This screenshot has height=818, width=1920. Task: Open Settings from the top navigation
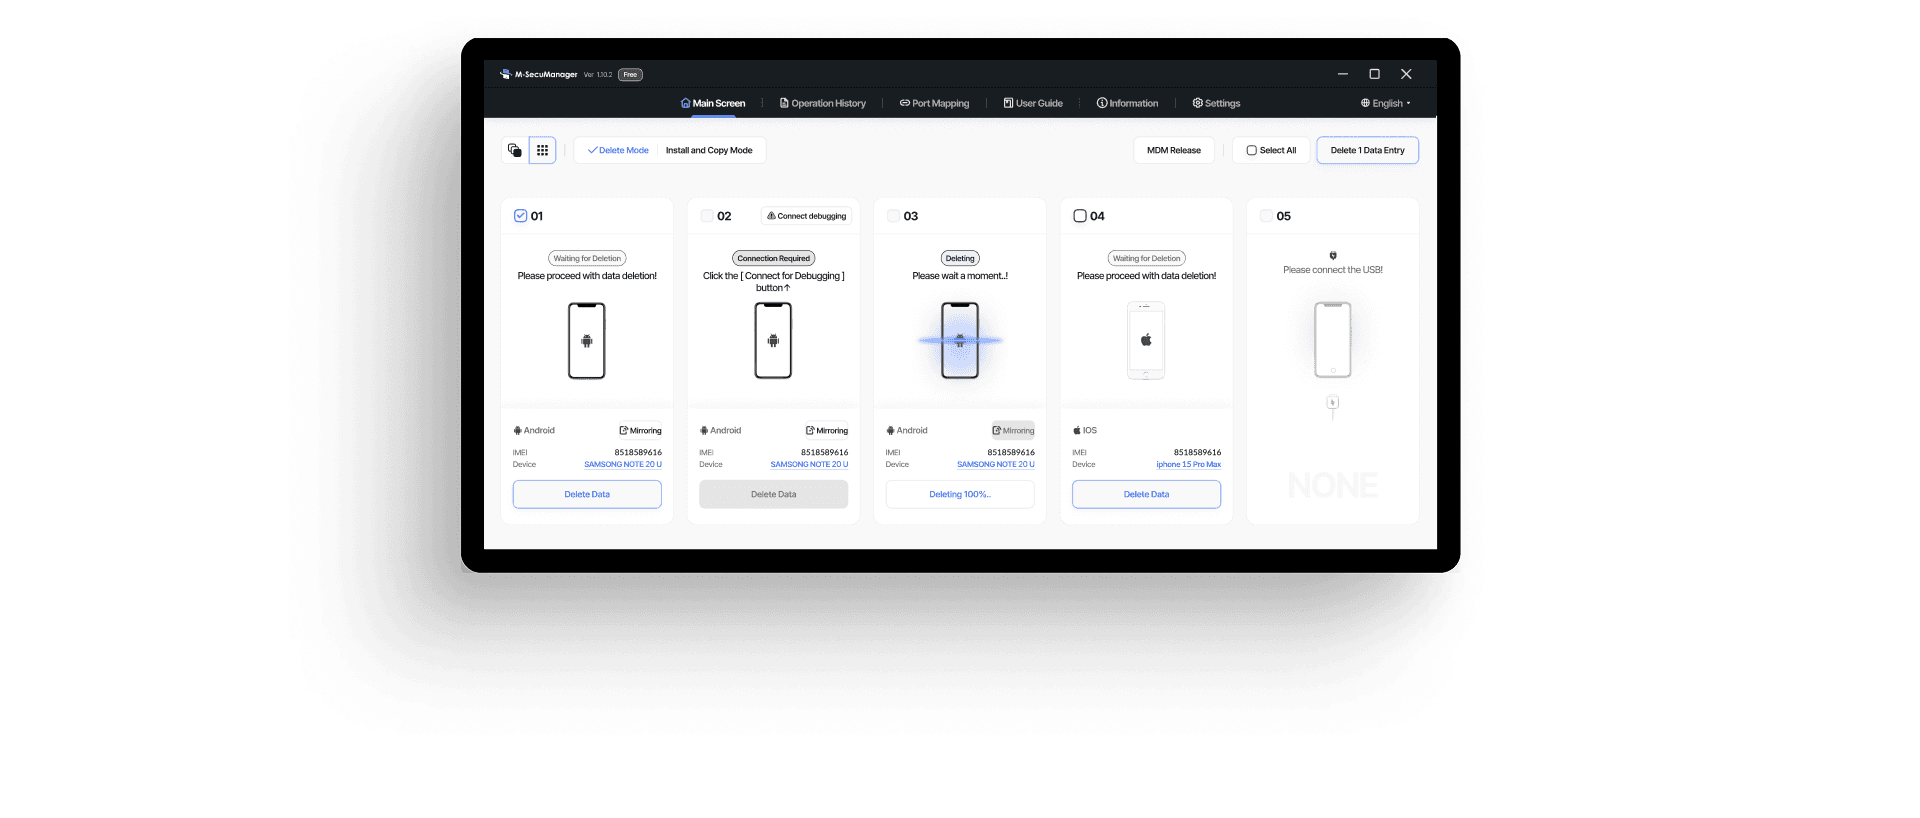tap(1216, 103)
